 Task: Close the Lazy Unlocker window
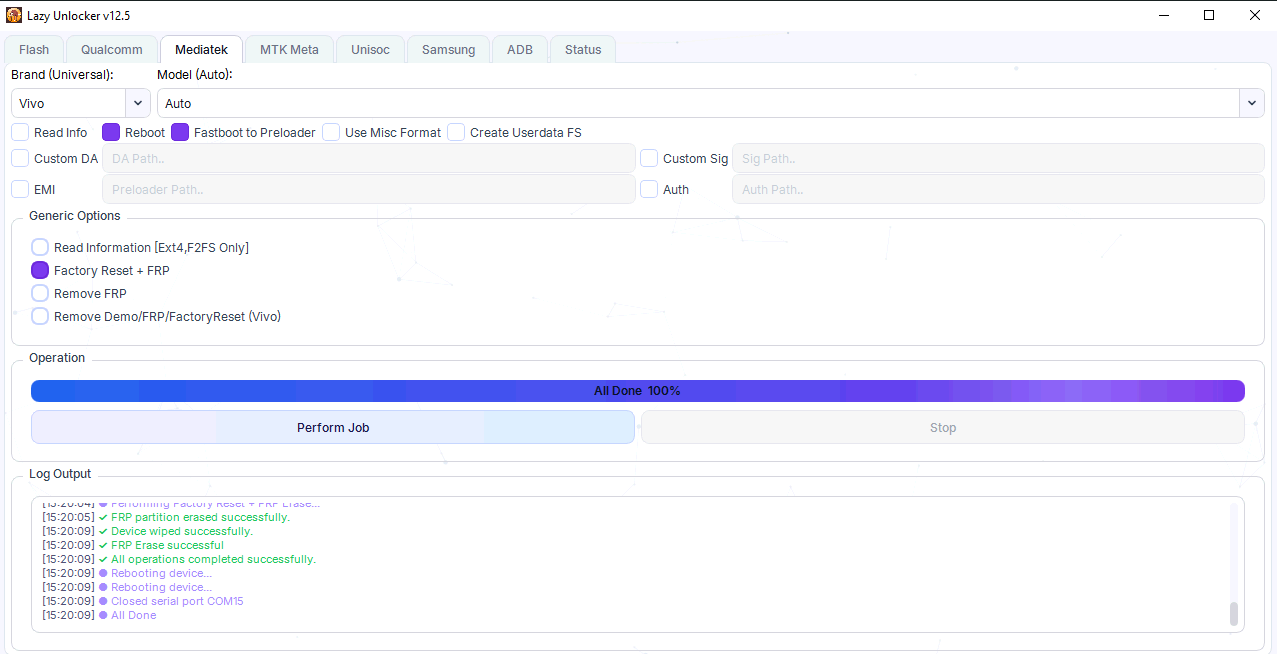pyautogui.click(x=1255, y=15)
